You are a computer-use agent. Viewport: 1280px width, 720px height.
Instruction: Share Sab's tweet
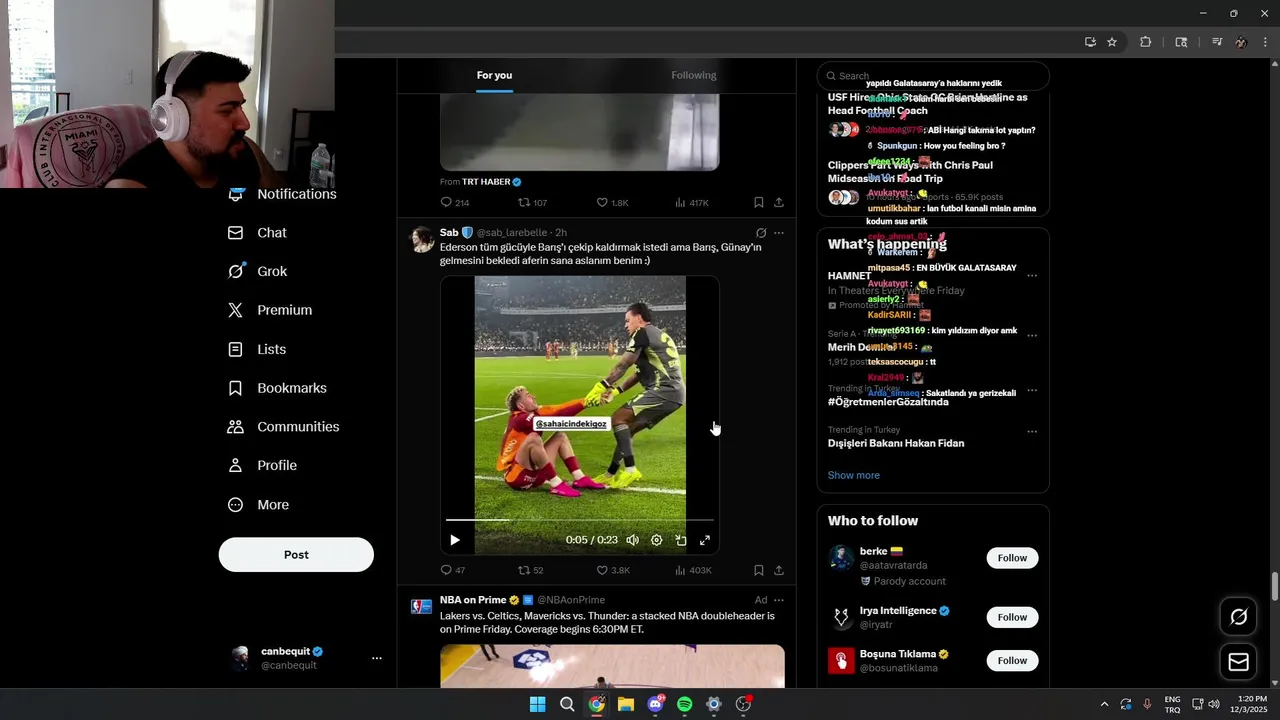[779, 570]
